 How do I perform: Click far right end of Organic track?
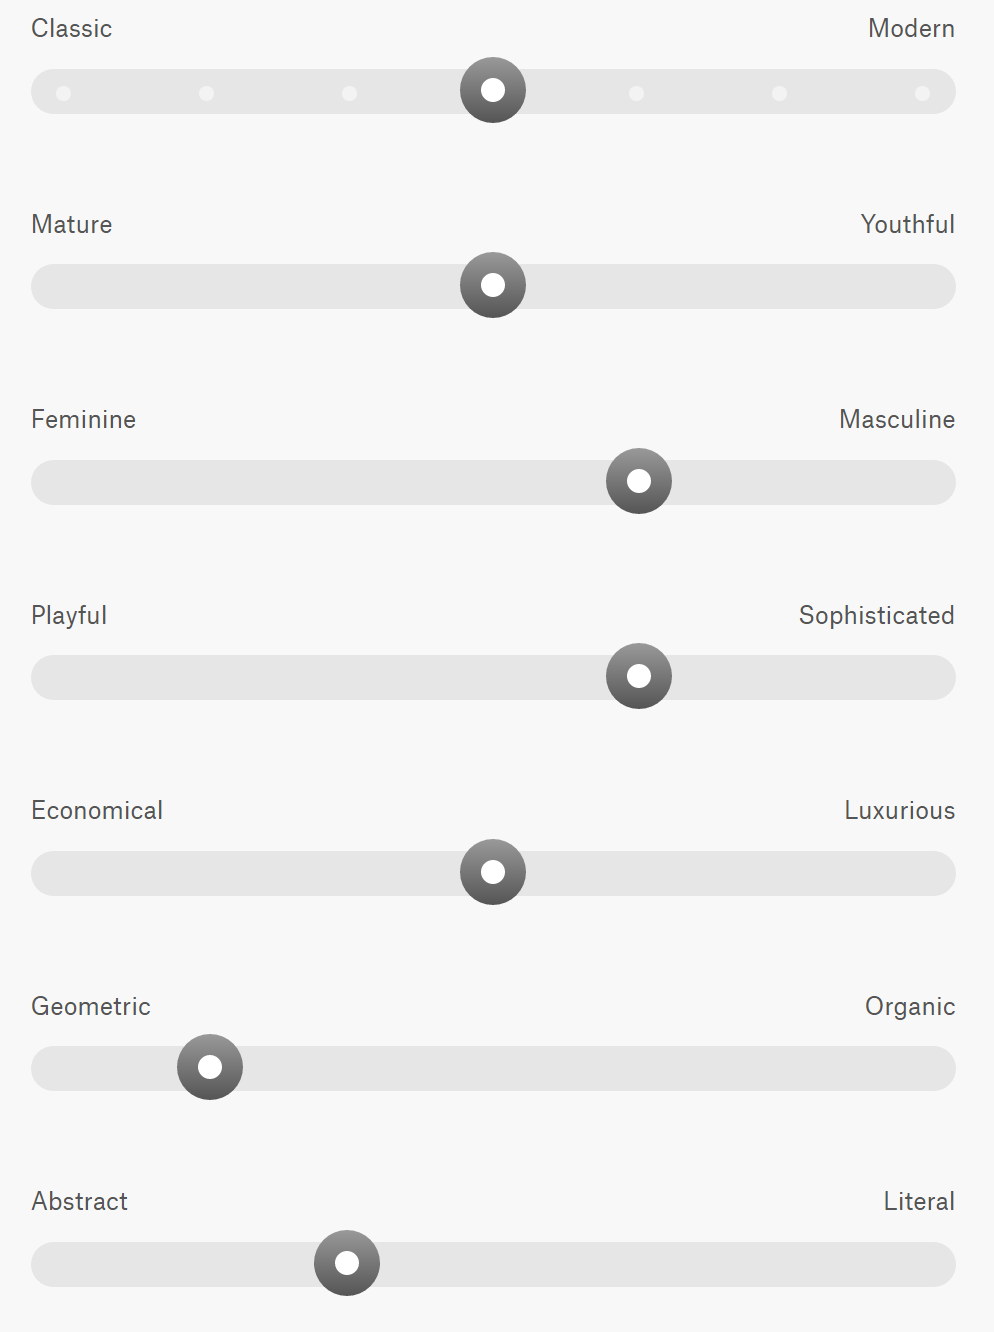[935, 1069]
